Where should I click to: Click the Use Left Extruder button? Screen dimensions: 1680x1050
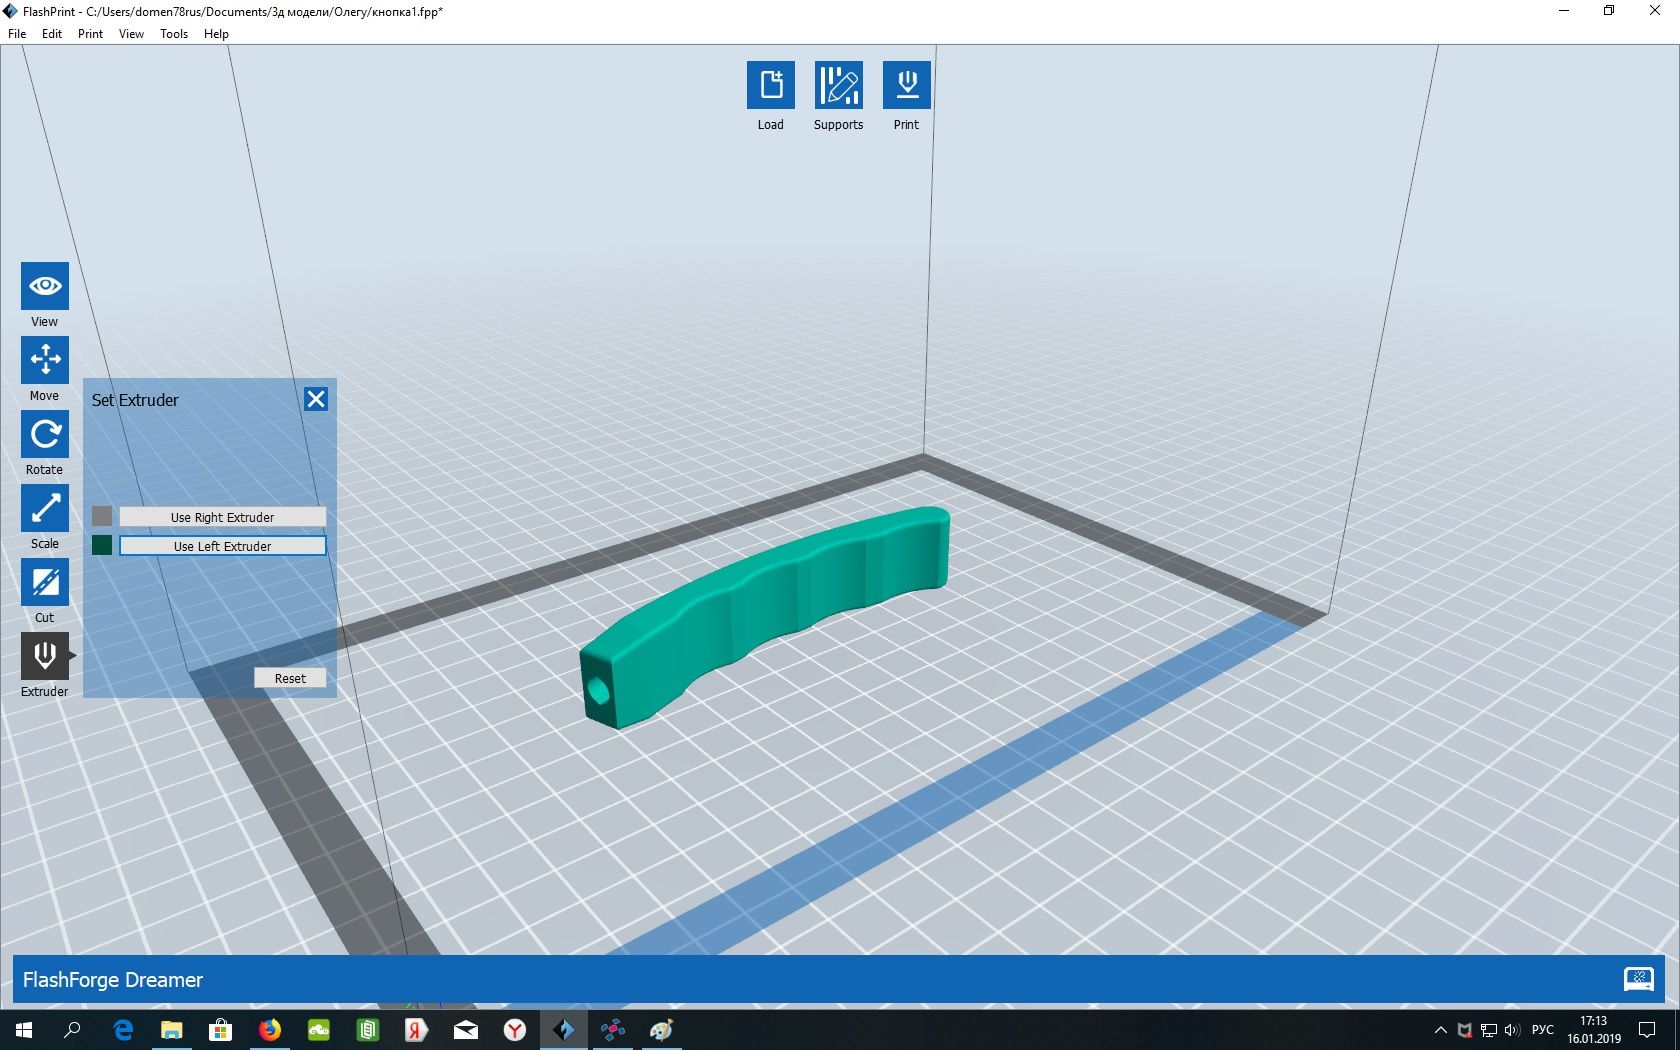(x=222, y=546)
